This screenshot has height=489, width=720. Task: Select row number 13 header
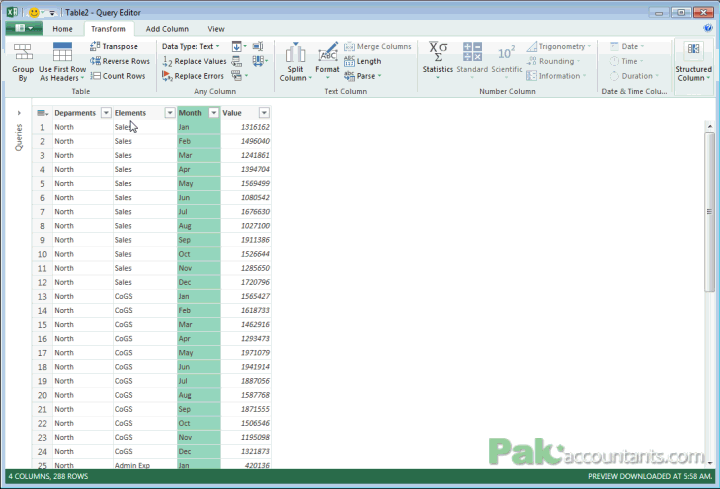[x=42, y=297]
